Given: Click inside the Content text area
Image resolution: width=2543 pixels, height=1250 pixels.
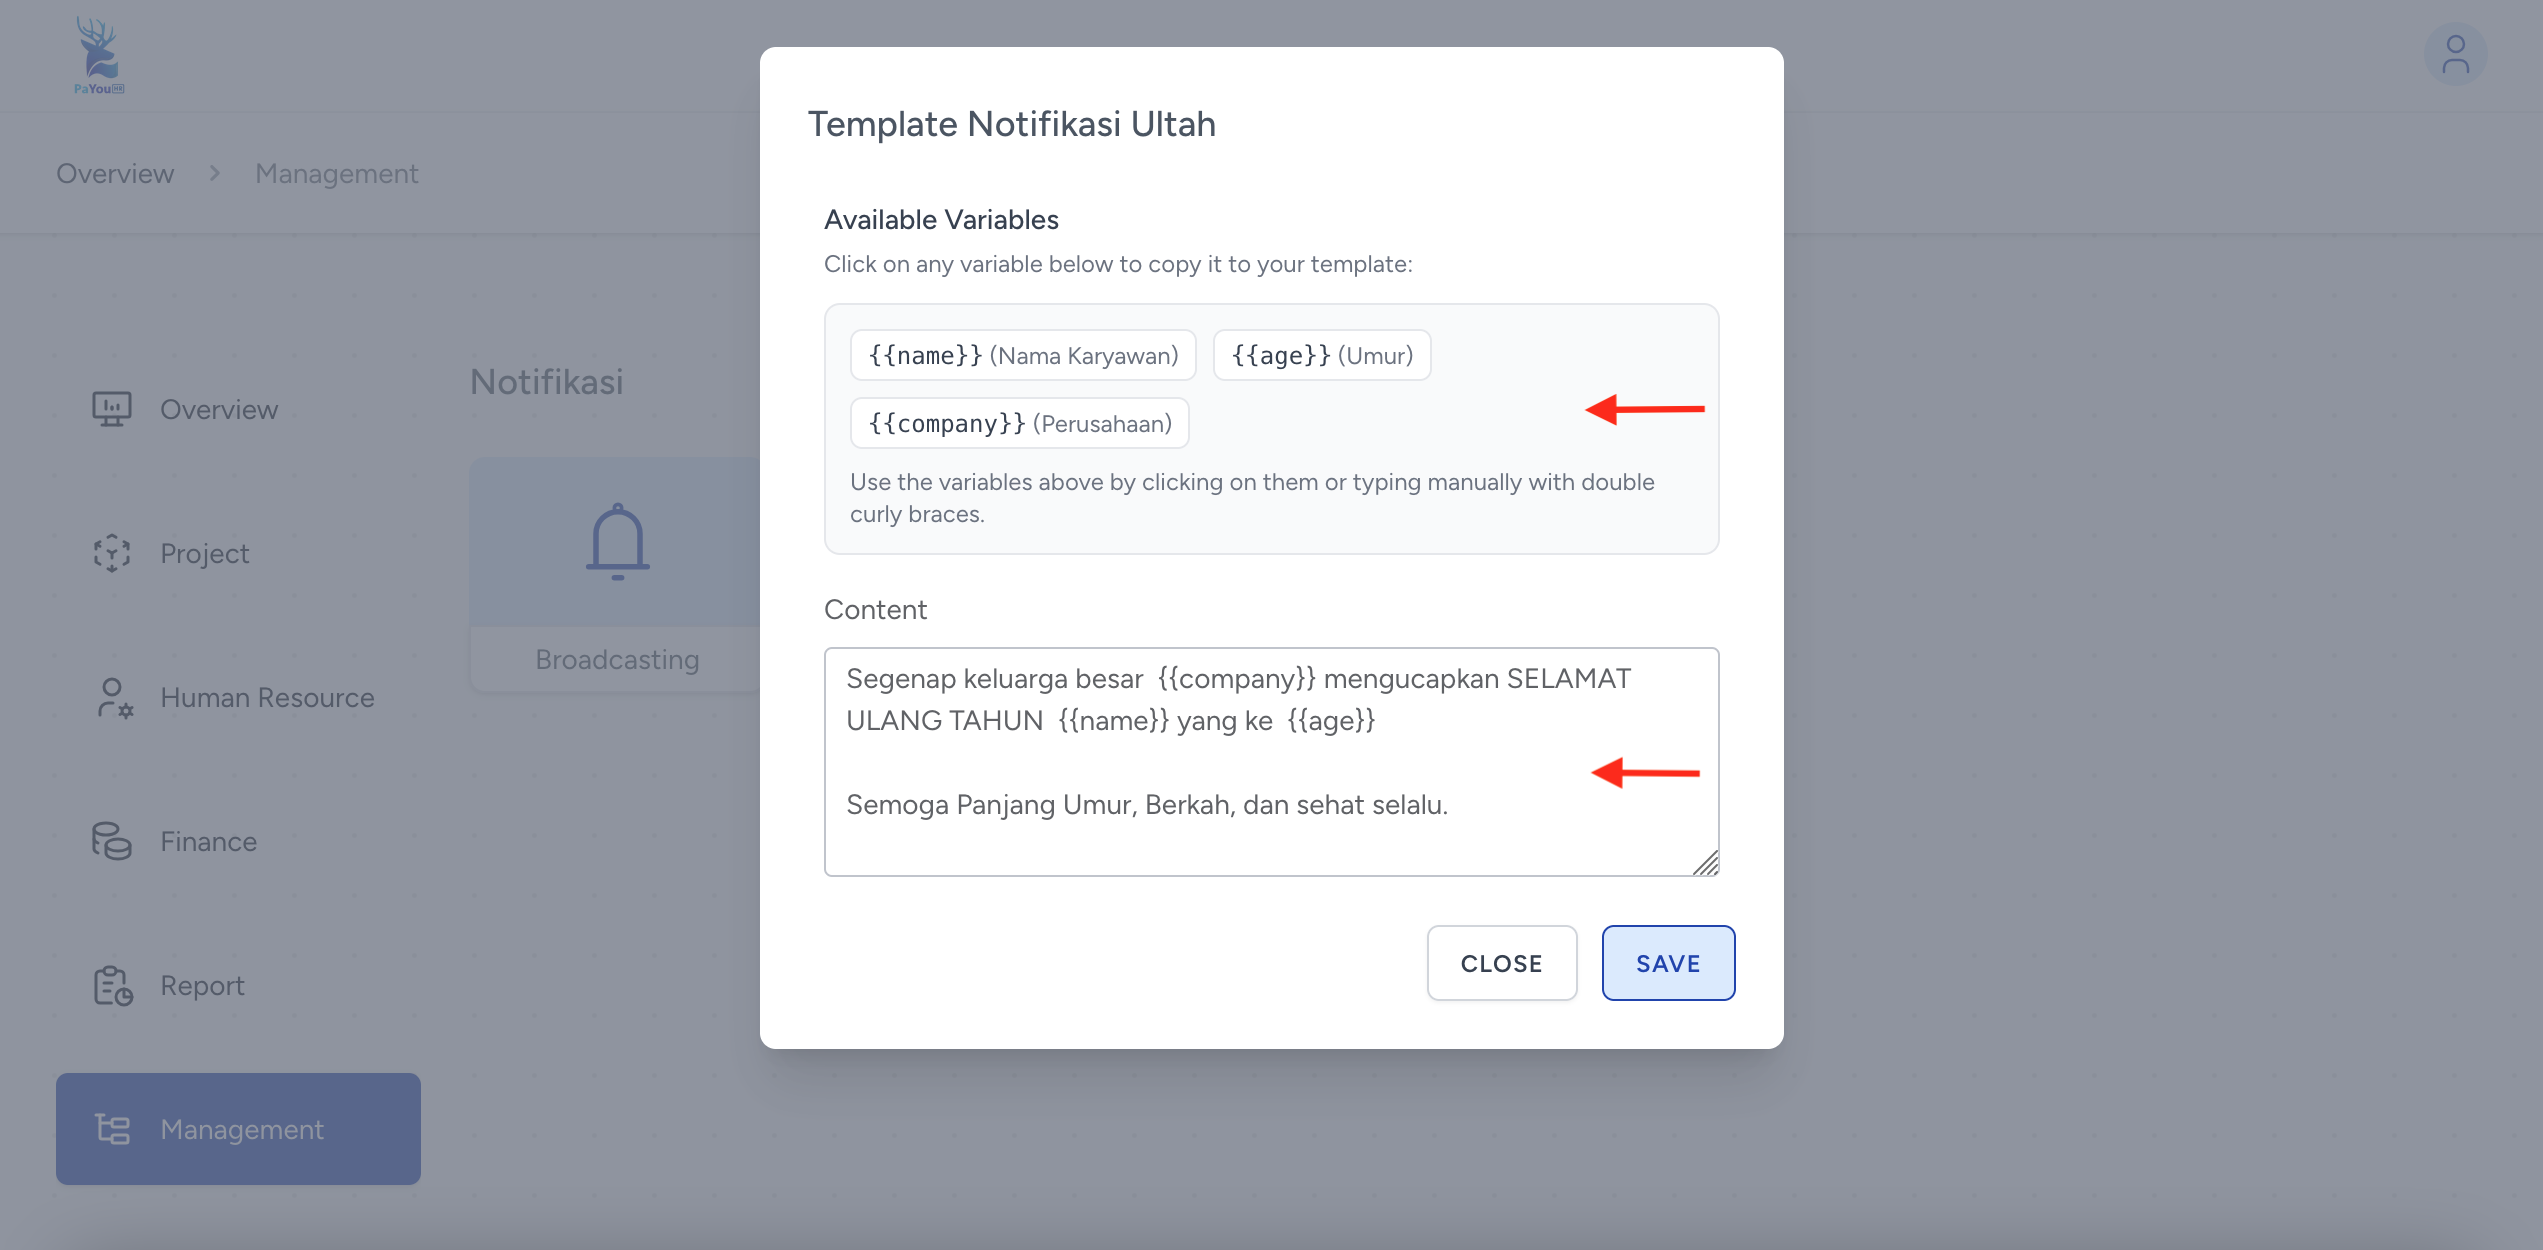Looking at the screenshot, I should tap(1270, 761).
